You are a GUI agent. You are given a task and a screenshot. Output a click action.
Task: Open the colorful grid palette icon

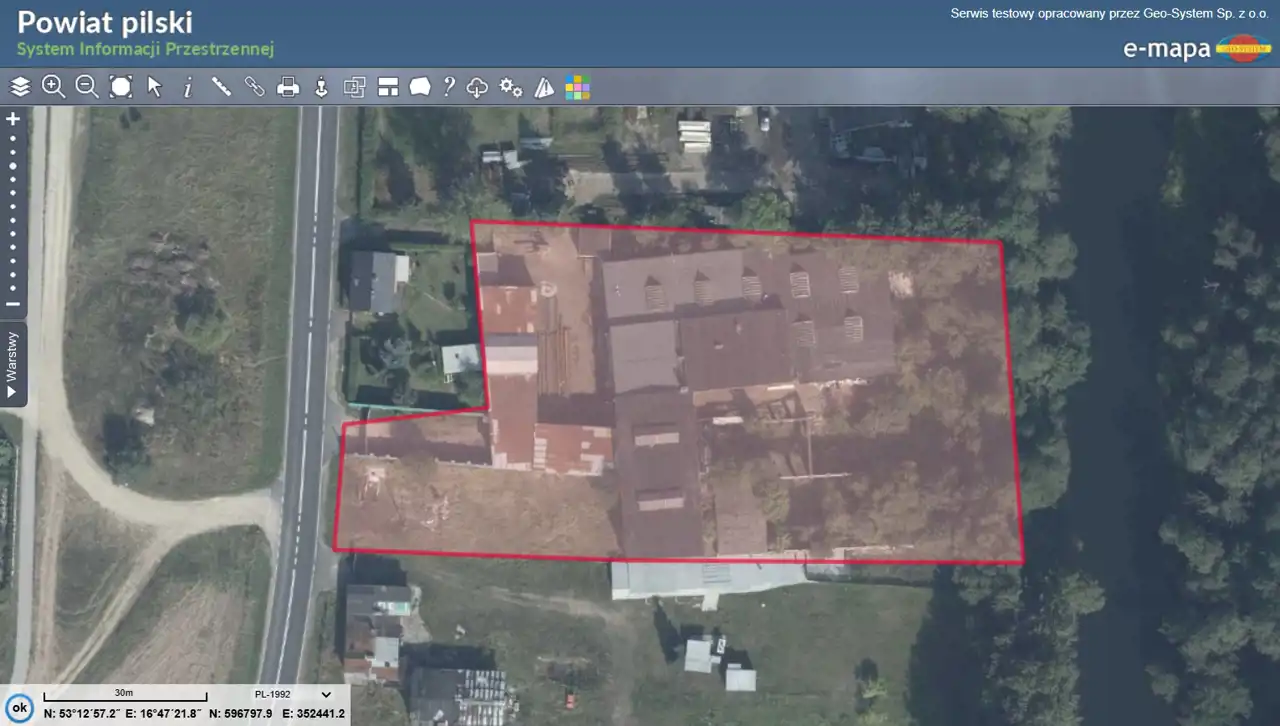coord(577,87)
